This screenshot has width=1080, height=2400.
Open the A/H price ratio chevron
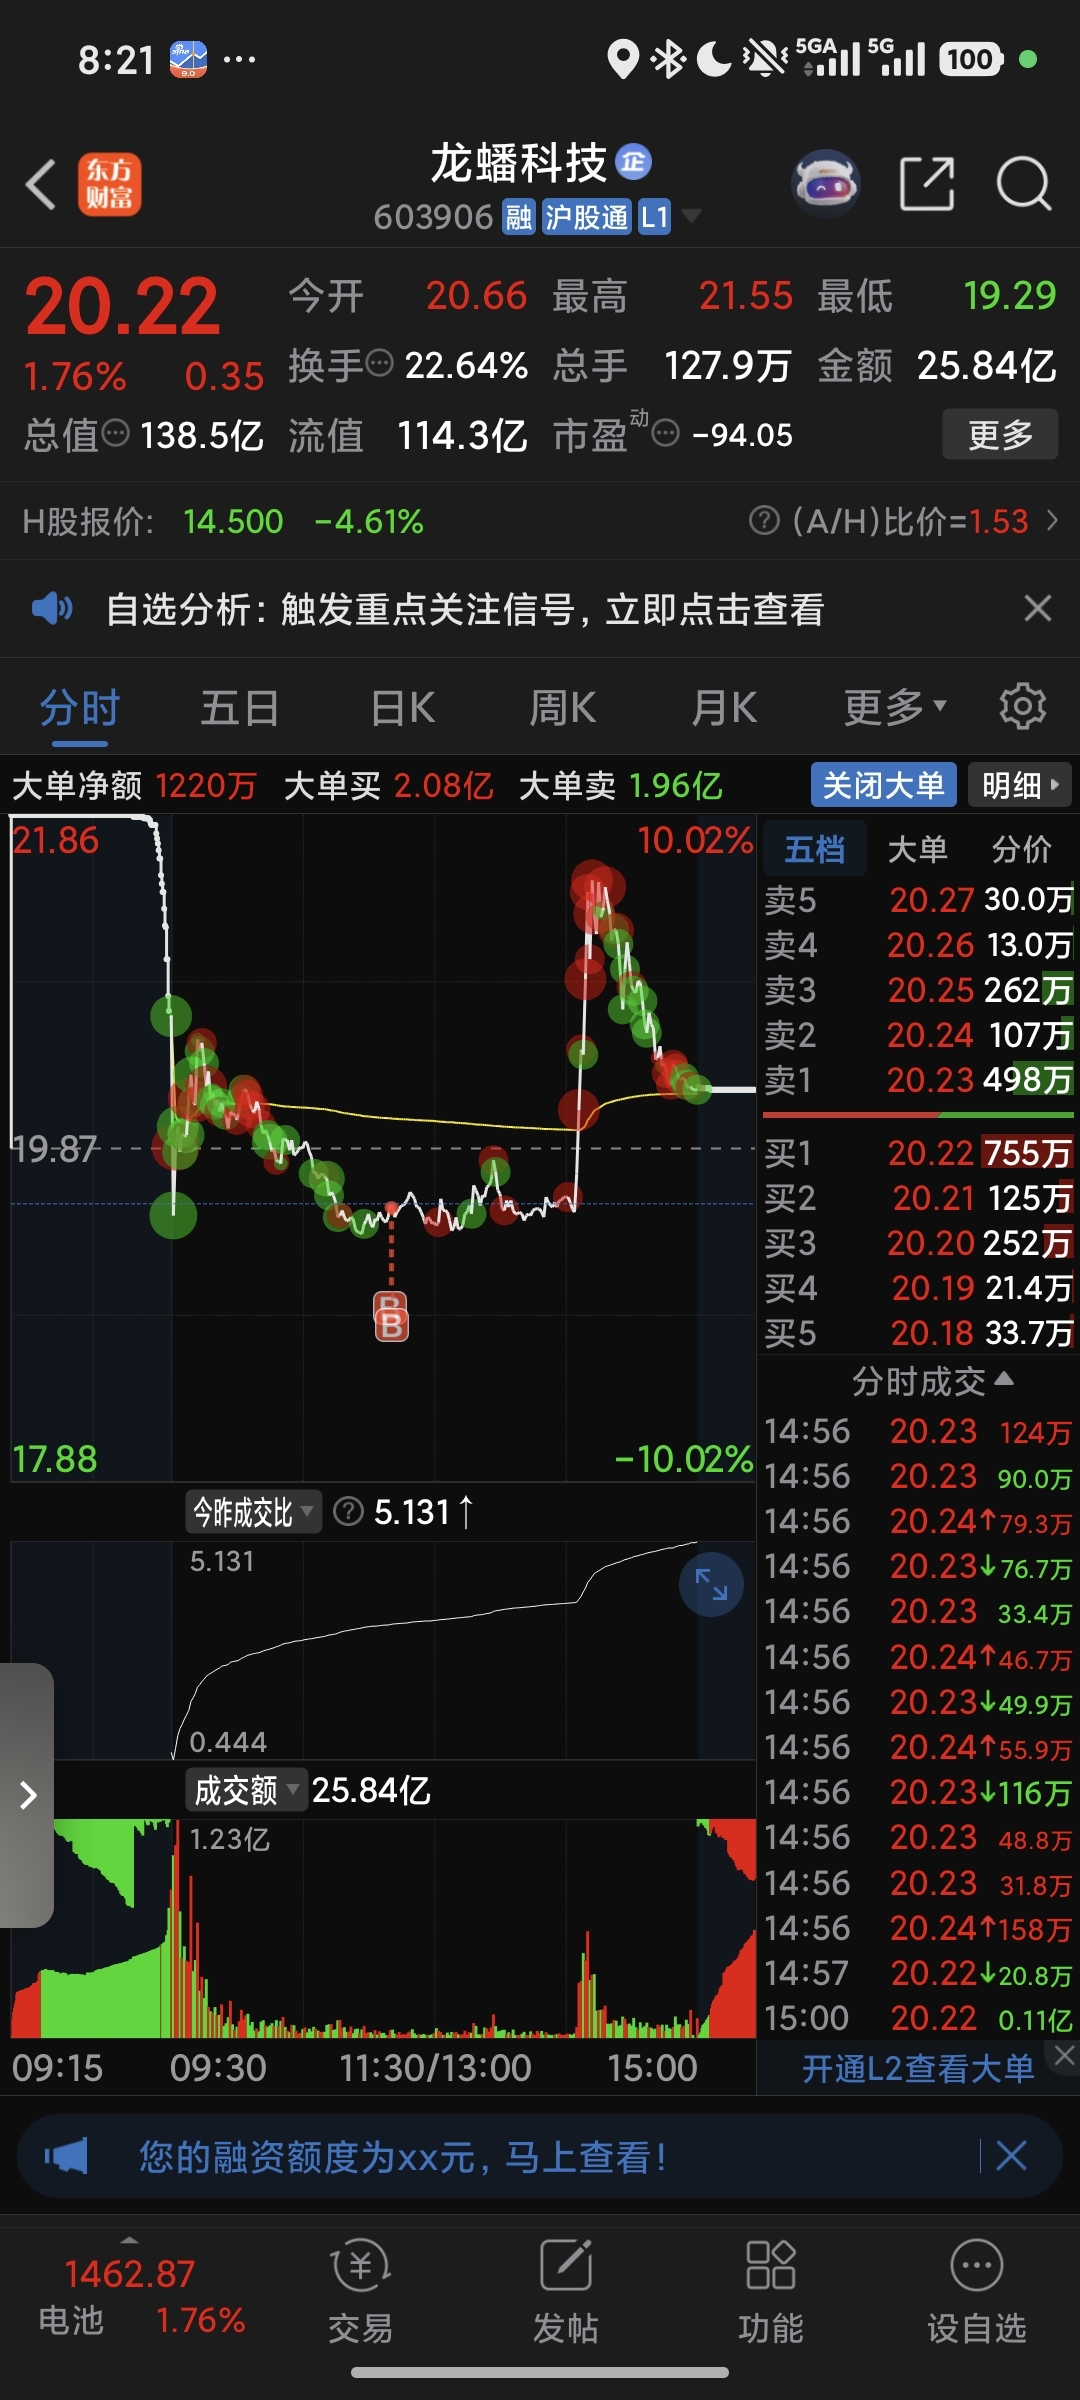click(x=1052, y=521)
